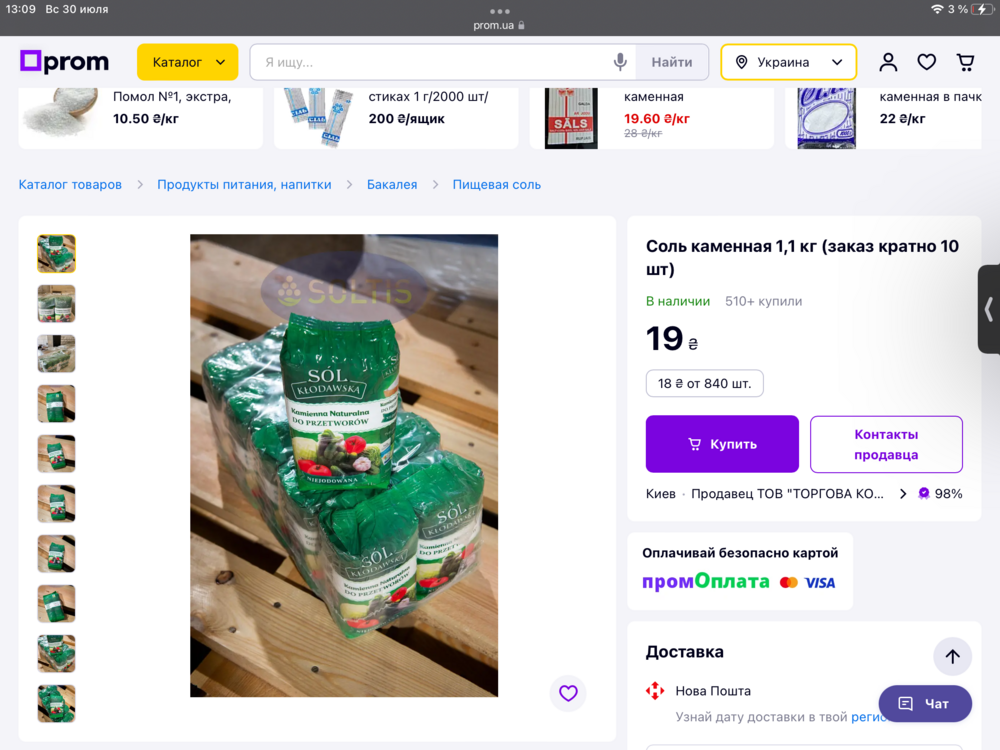1000x750 pixels.
Task: Expand the side panel handle arrow
Action: pos(989,309)
